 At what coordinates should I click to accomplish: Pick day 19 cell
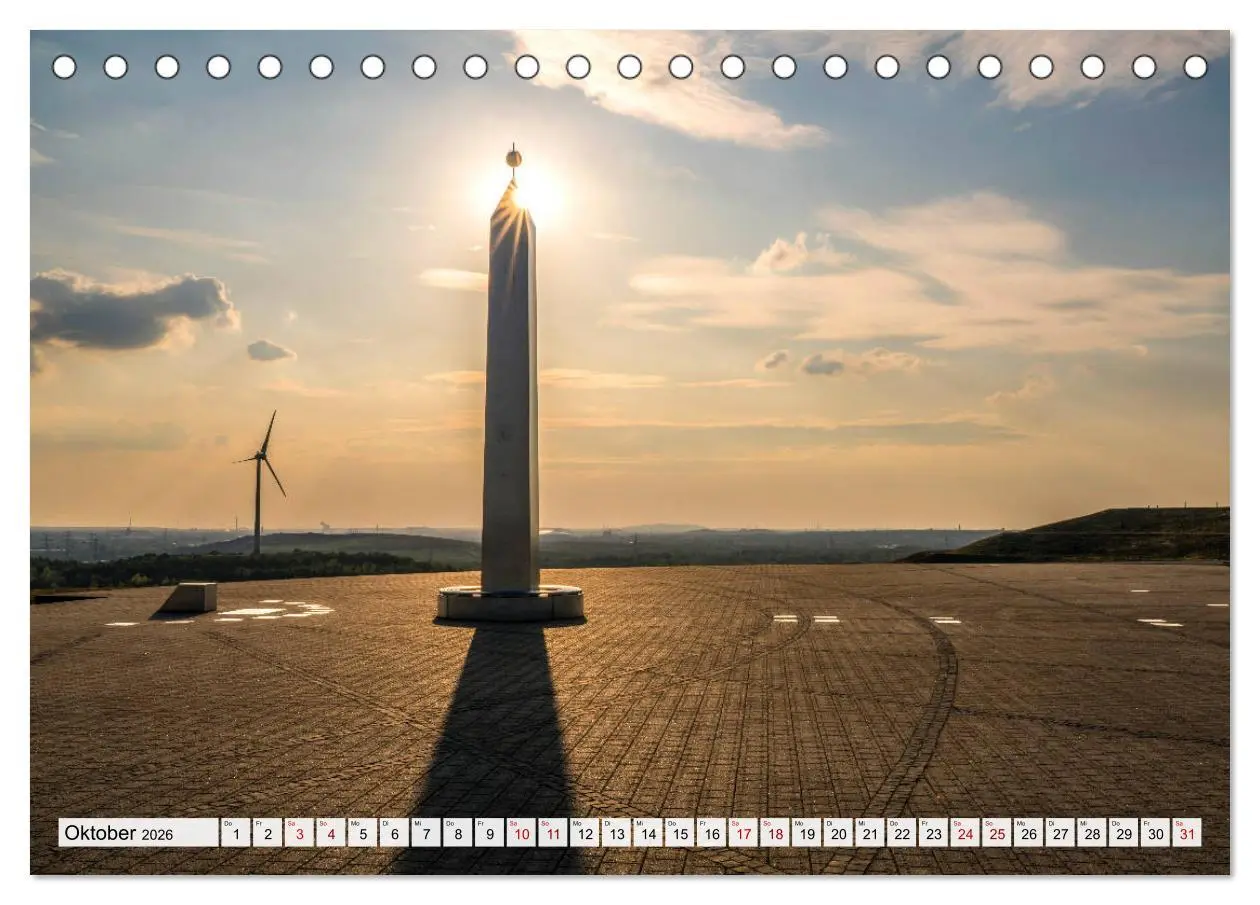pyautogui.click(x=806, y=832)
